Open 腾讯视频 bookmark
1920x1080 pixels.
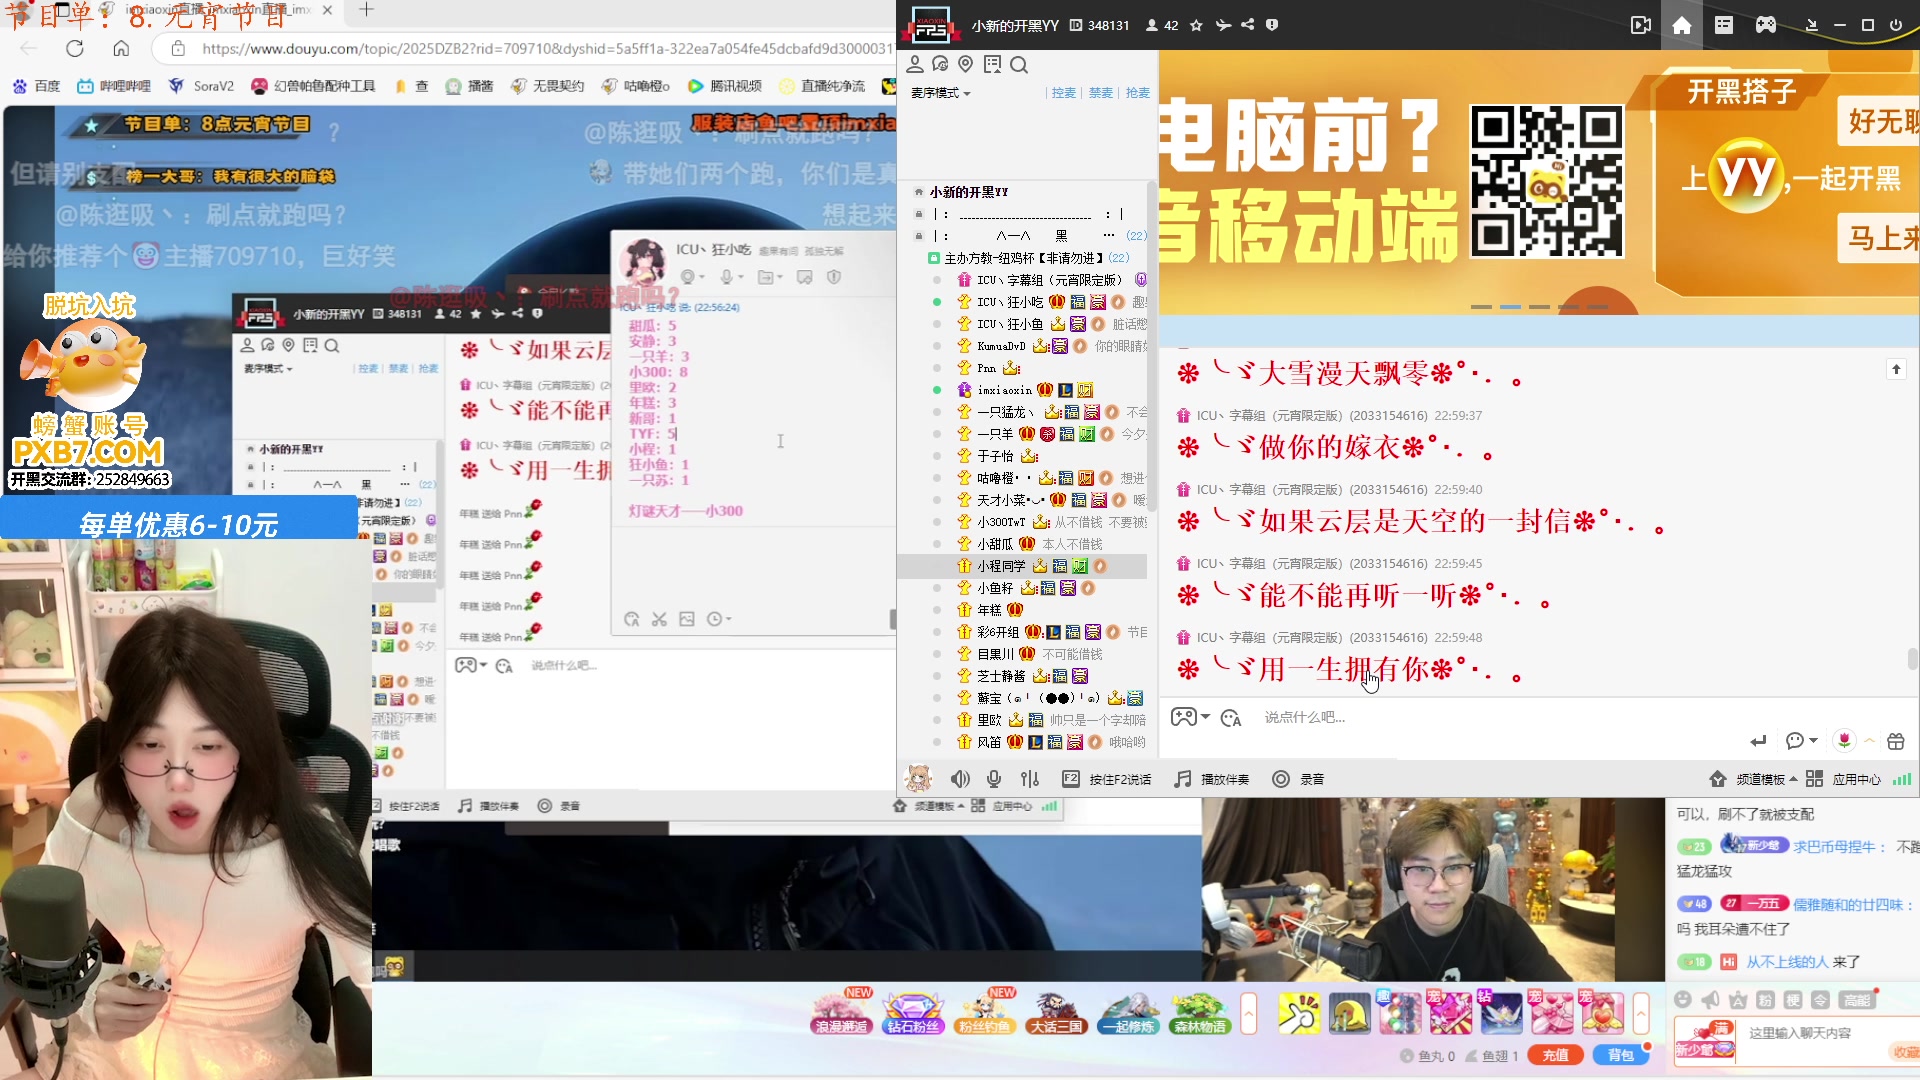725,86
